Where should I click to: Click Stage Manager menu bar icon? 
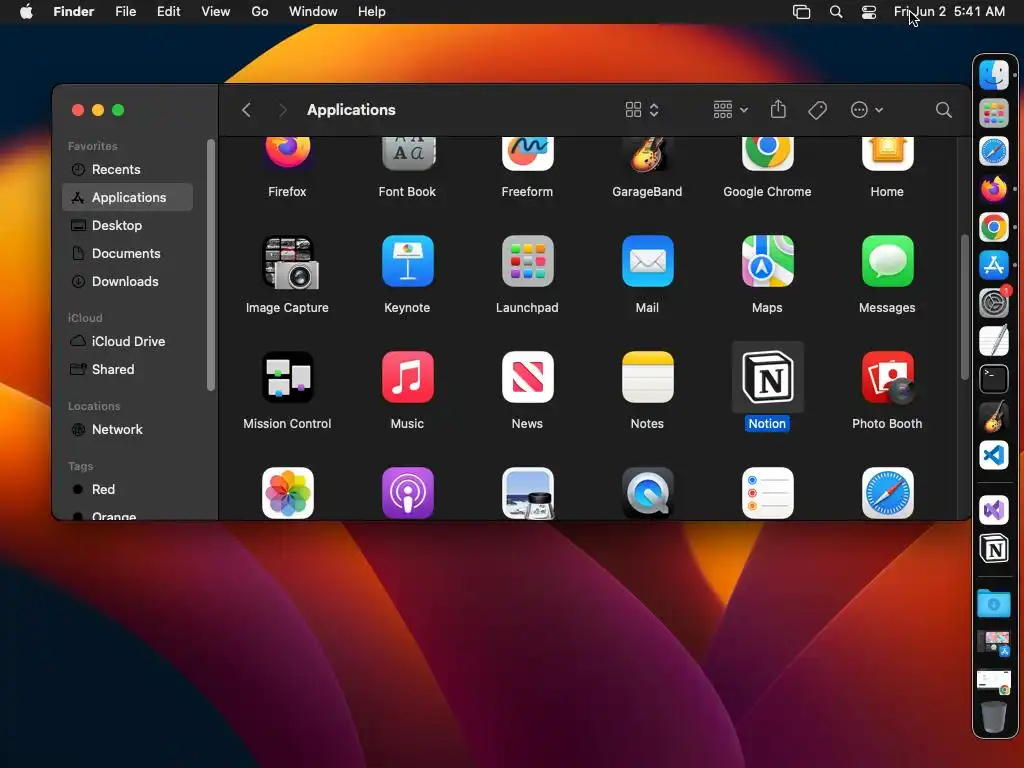point(801,12)
